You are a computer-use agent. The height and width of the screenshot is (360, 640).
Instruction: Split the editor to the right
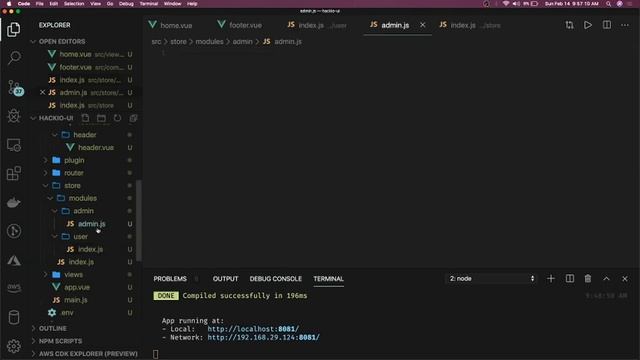tap(607, 25)
